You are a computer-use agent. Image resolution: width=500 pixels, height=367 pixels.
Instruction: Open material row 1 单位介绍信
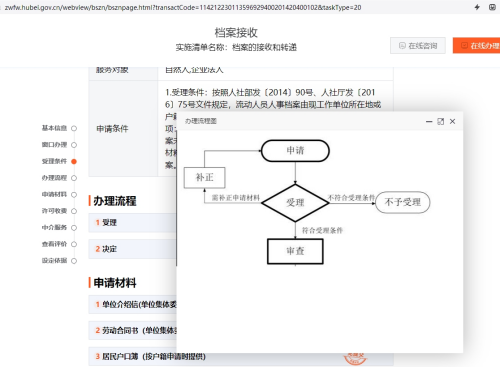tap(132, 304)
